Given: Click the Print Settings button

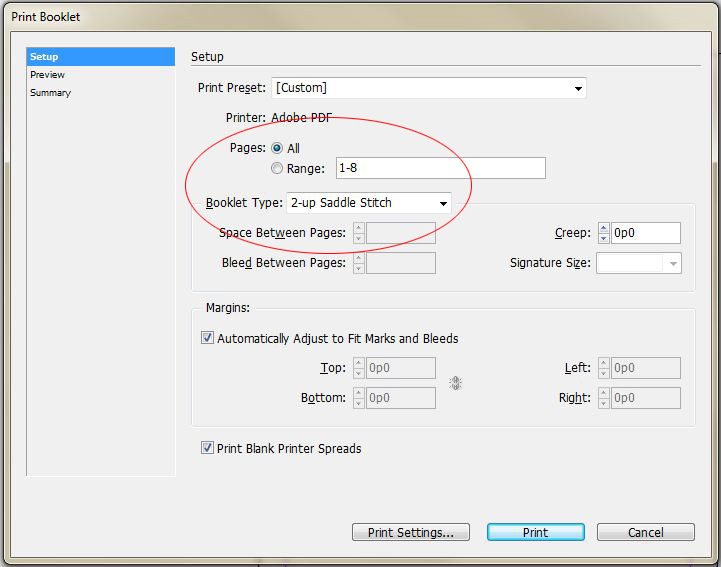Looking at the screenshot, I should (x=410, y=532).
